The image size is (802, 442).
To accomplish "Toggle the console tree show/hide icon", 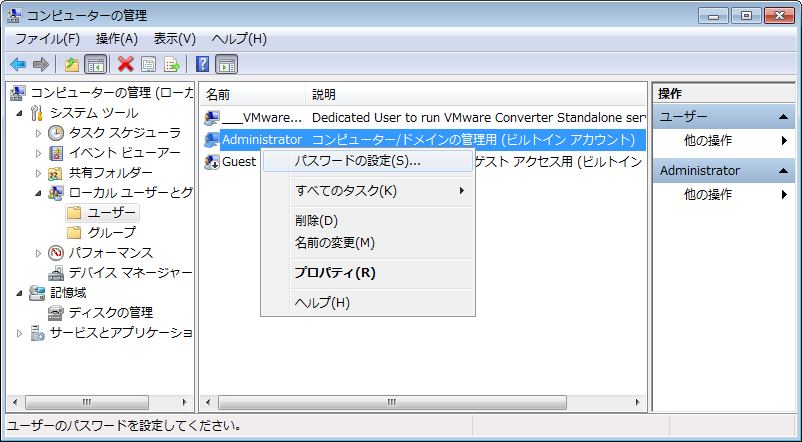I will tap(96, 64).
